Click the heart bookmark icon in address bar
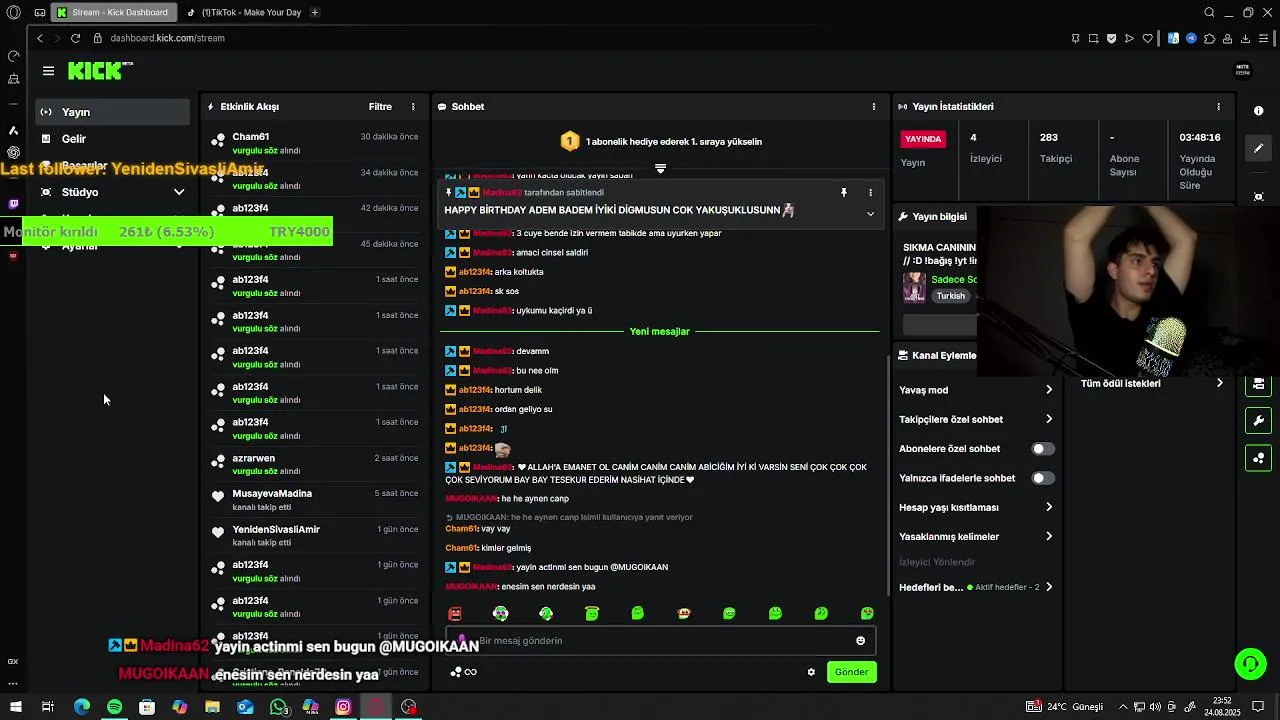The image size is (1280, 720). pyautogui.click(x=1148, y=38)
